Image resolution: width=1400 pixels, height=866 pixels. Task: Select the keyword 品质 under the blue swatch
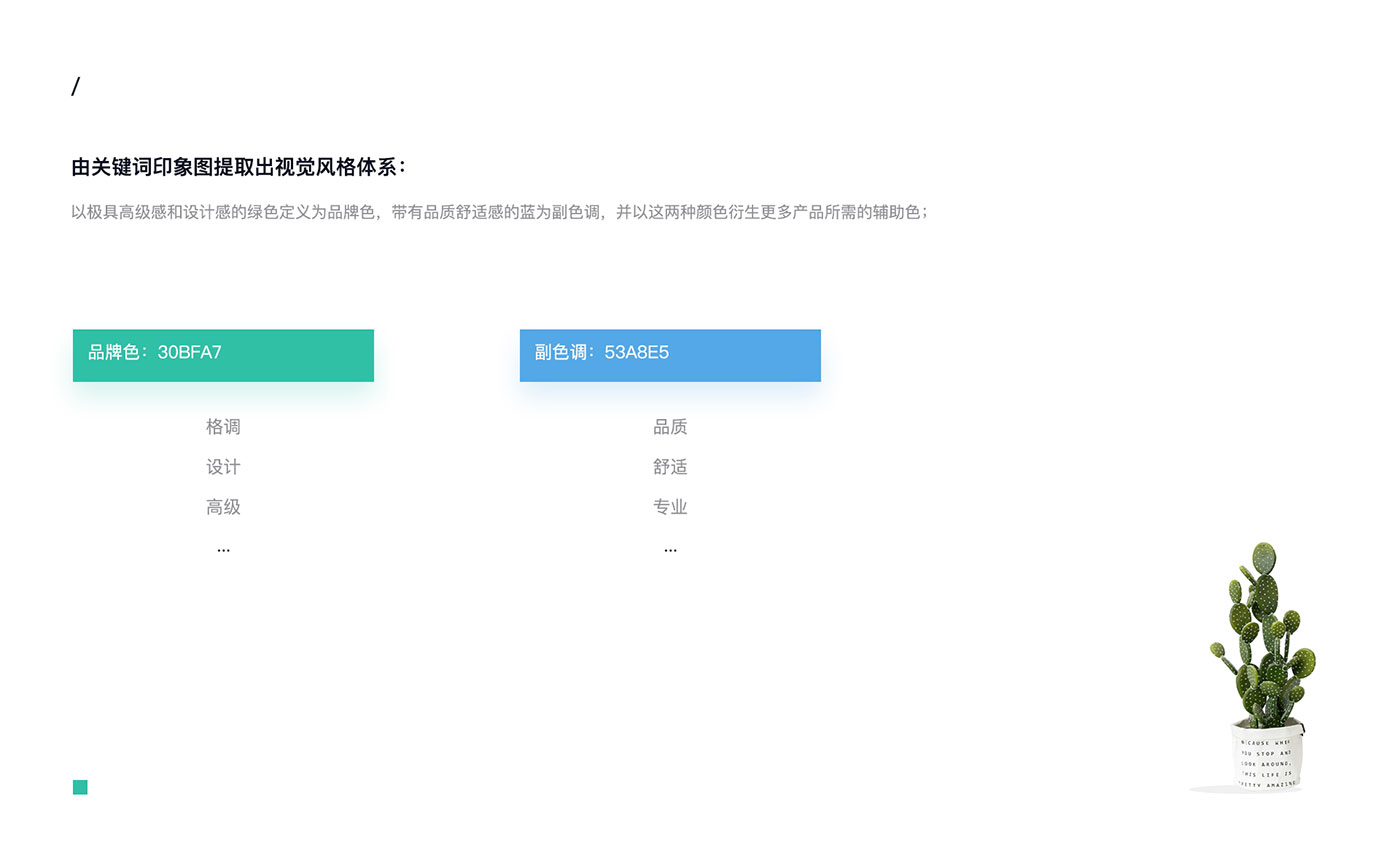(670, 427)
